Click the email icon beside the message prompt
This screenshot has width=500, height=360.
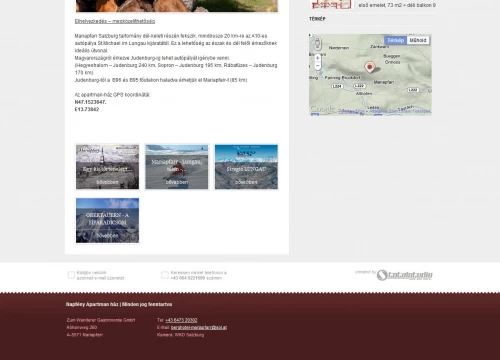point(71,275)
